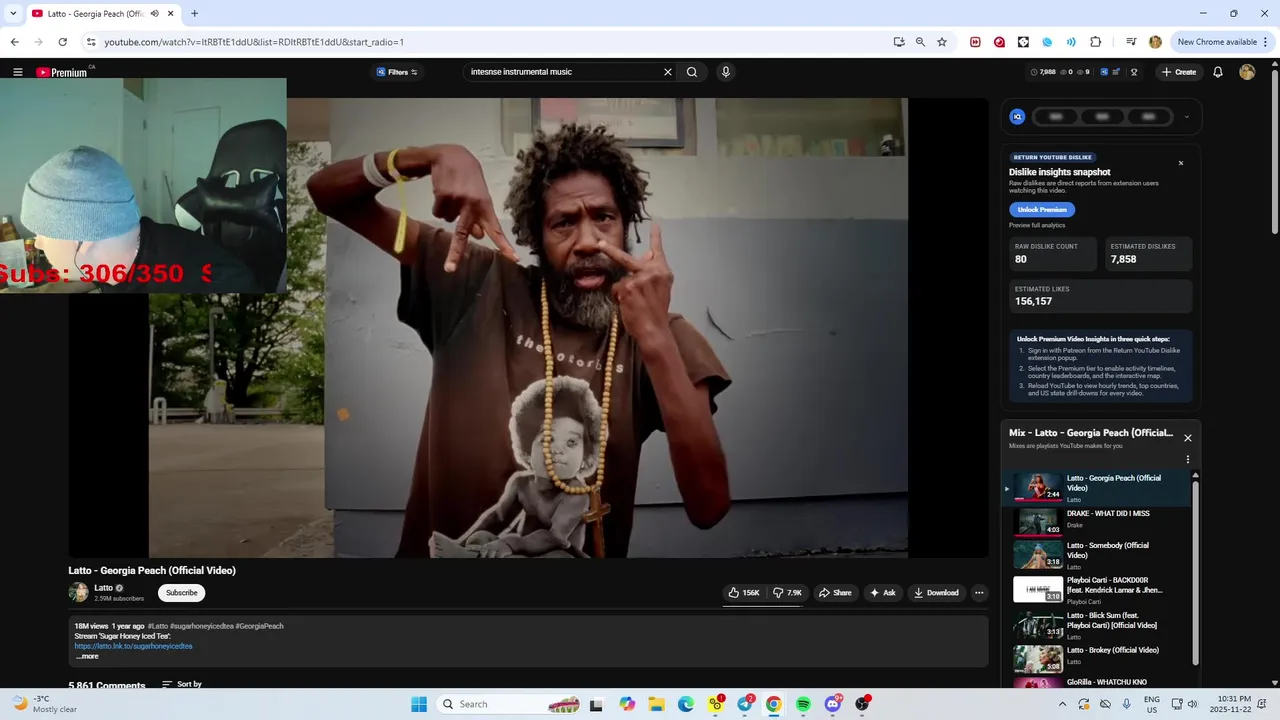Expand the vidIQ panel chevron
The width and height of the screenshot is (1280, 720).
click(1187, 117)
